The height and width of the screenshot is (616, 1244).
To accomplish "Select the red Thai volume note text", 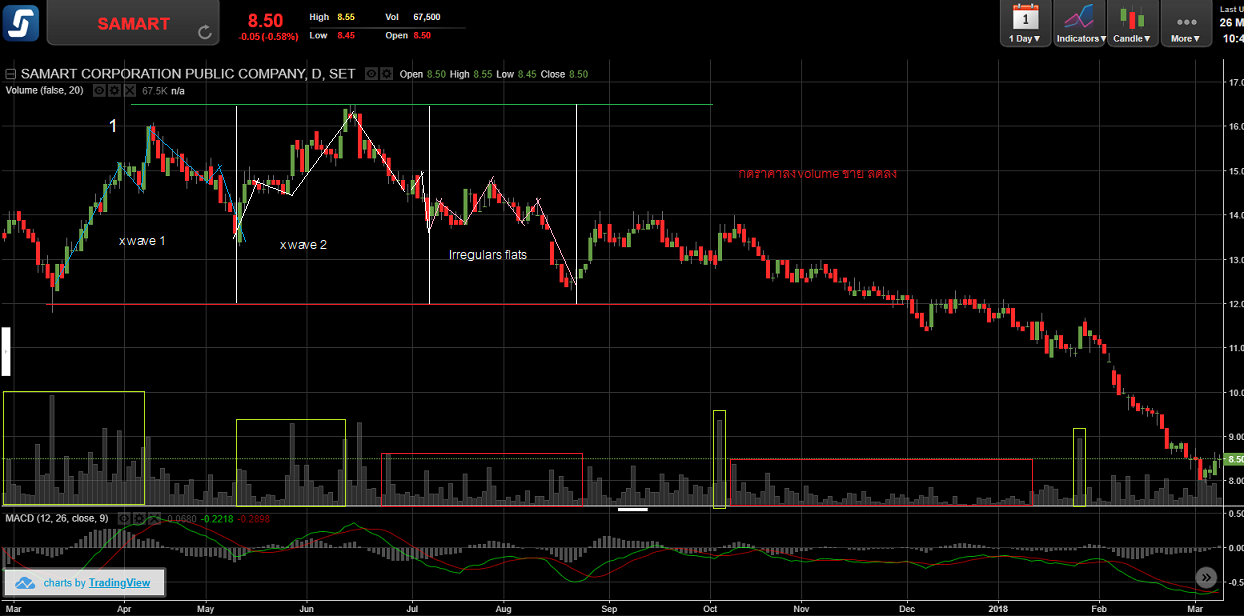I will click(x=817, y=173).
